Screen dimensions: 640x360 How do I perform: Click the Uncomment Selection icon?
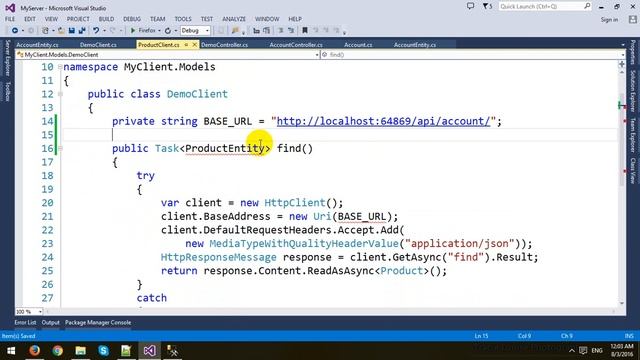click(291, 31)
